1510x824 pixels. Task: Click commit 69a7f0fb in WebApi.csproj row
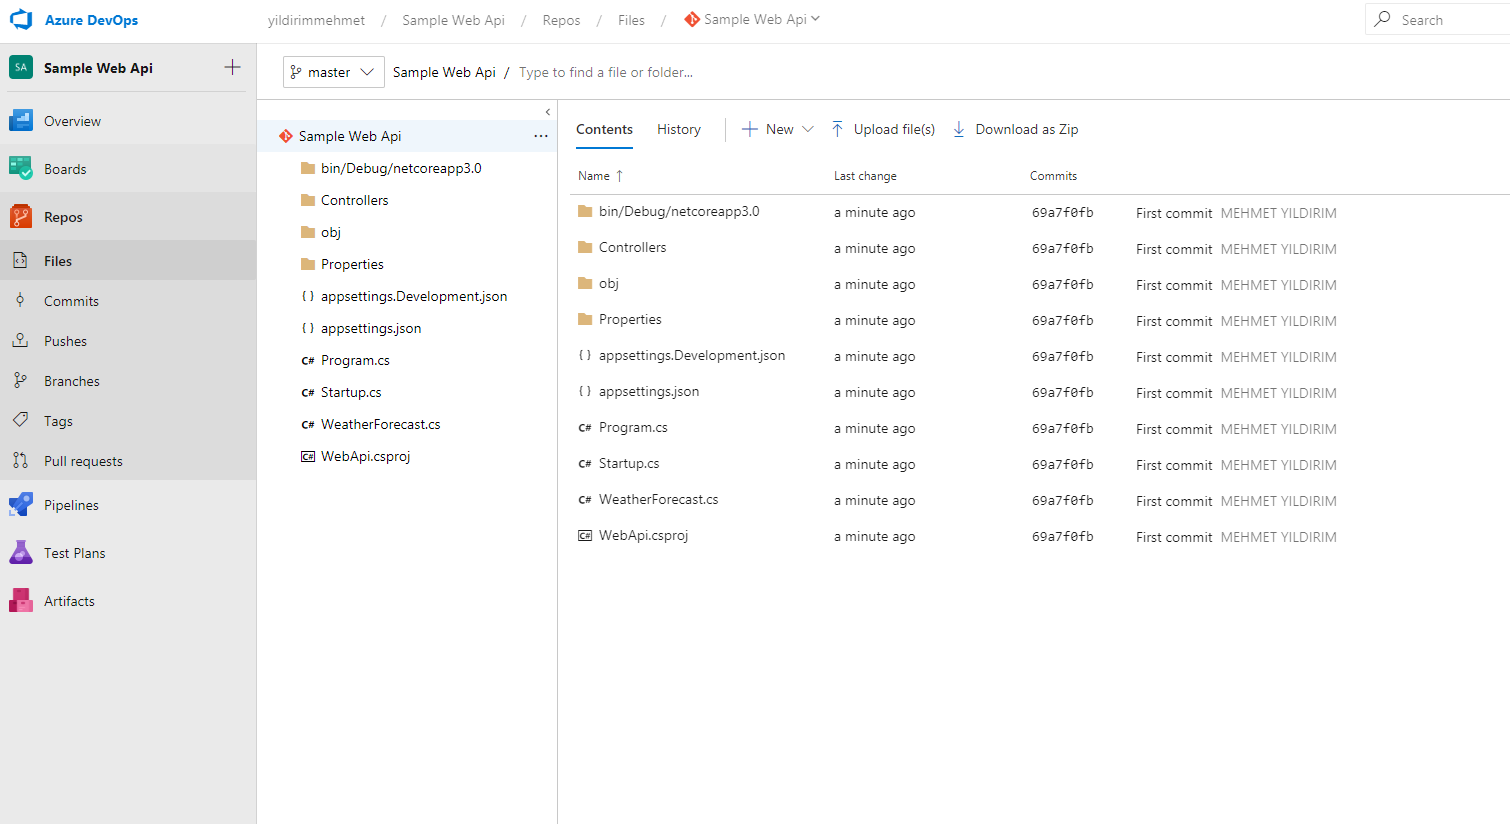click(x=1062, y=536)
